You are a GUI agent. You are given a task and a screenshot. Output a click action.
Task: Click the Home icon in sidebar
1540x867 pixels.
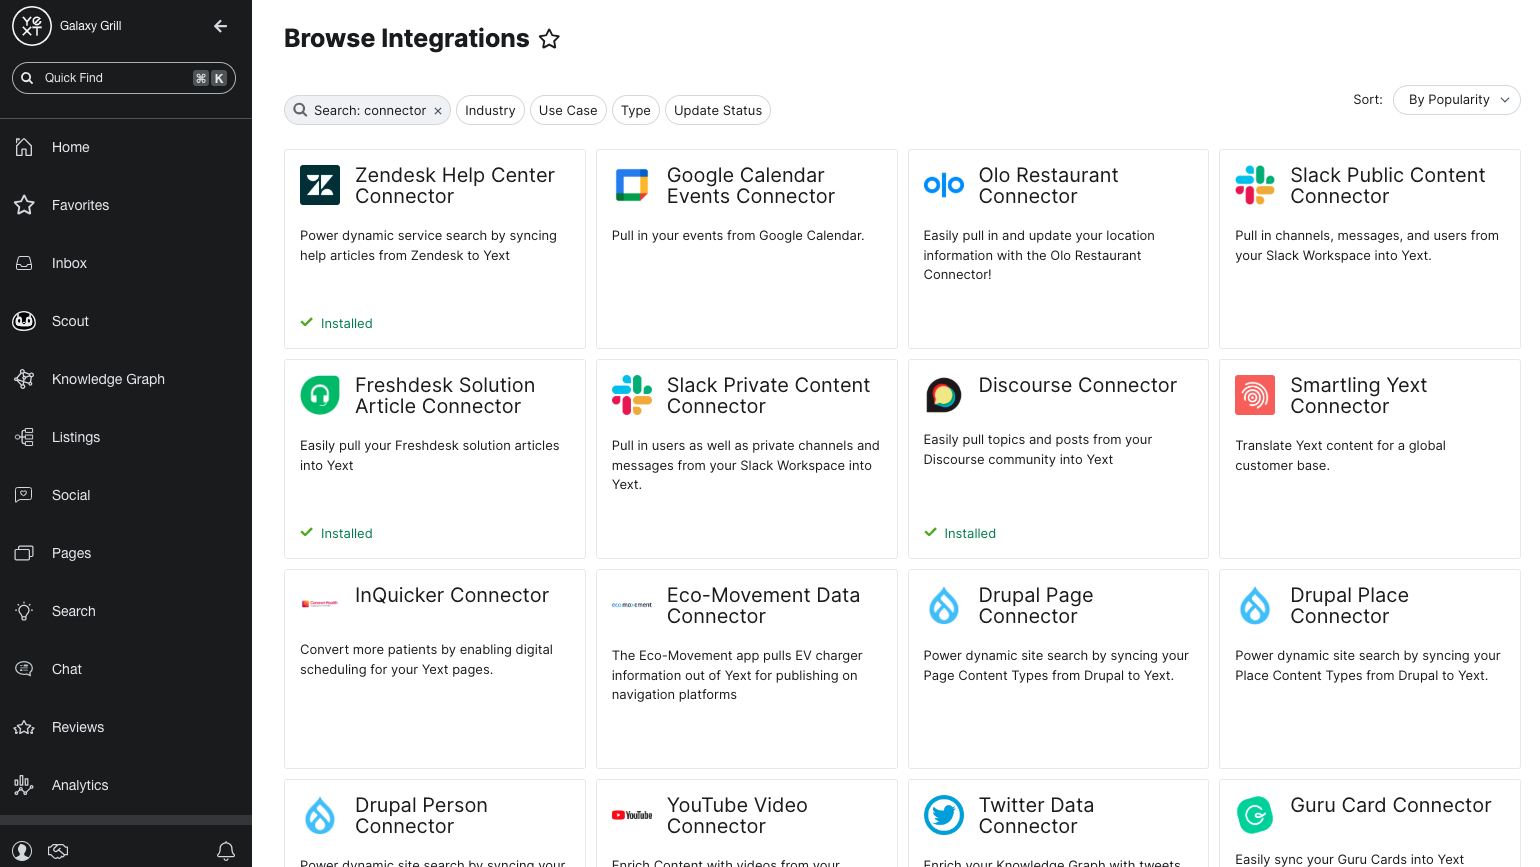click(x=24, y=147)
